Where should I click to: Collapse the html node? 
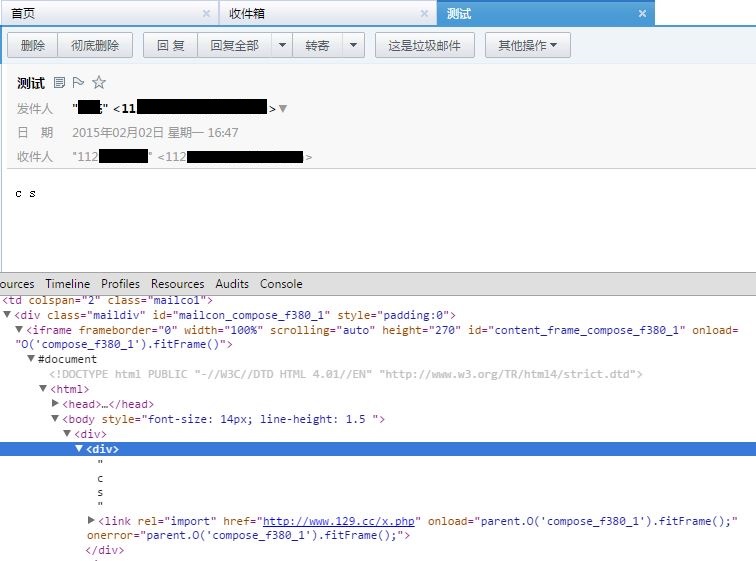(x=43, y=388)
